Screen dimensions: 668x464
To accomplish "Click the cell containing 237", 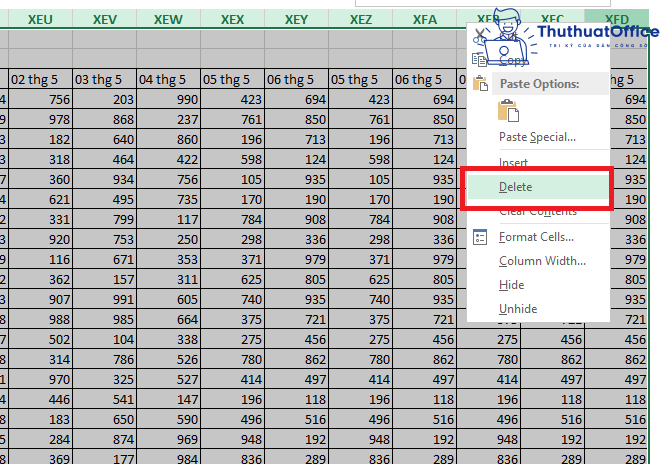I will click(169, 119).
